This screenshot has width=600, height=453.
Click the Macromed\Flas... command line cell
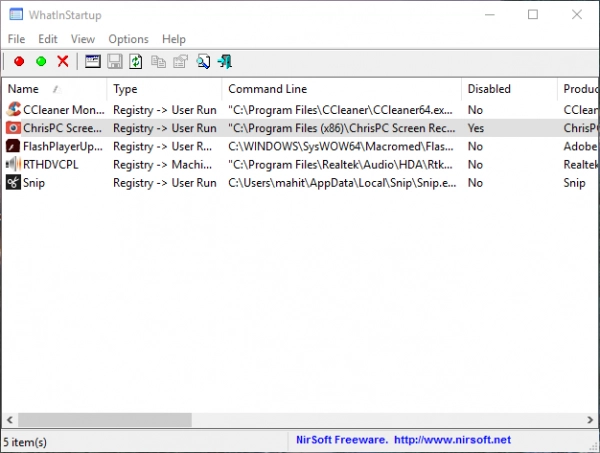click(x=341, y=147)
